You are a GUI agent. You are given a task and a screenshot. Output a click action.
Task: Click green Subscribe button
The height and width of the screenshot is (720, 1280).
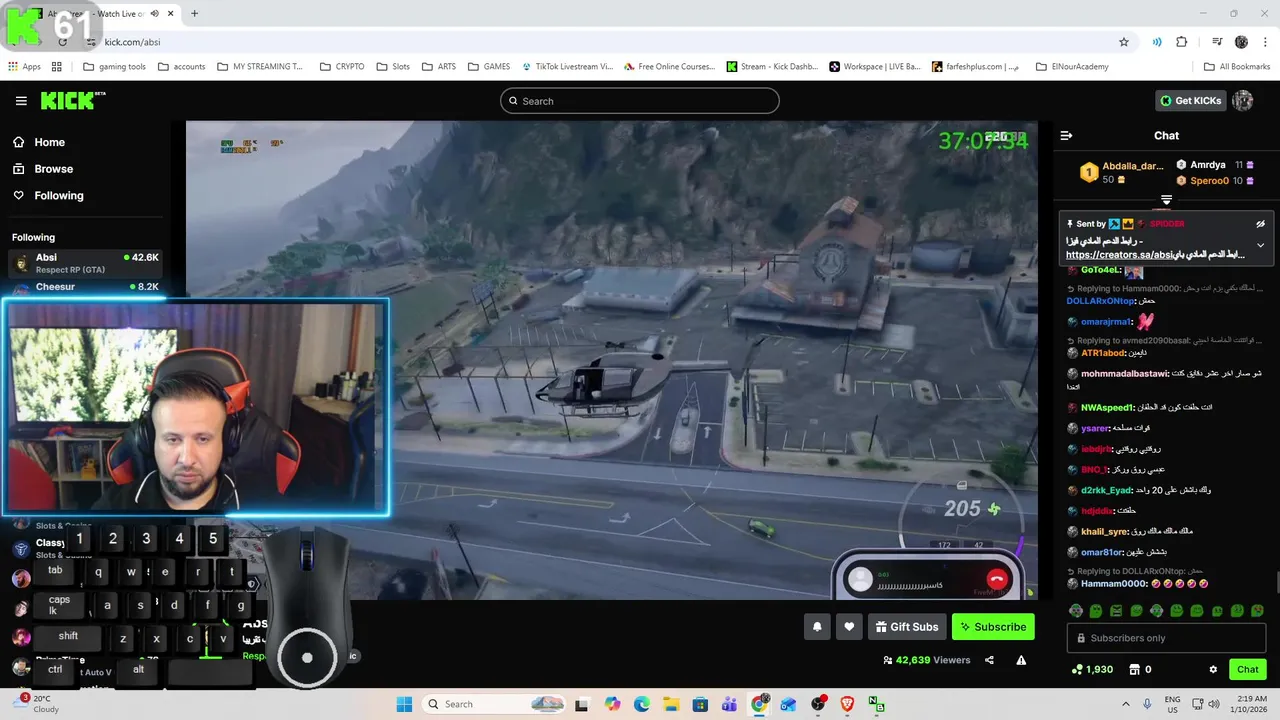[x=993, y=627]
